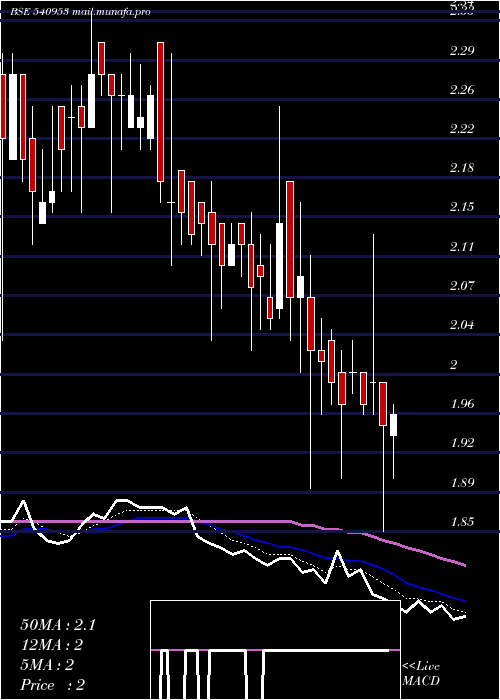Click the 2.15 price axis label
Viewport: 500px width, 700px height.
[x=462, y=207]
